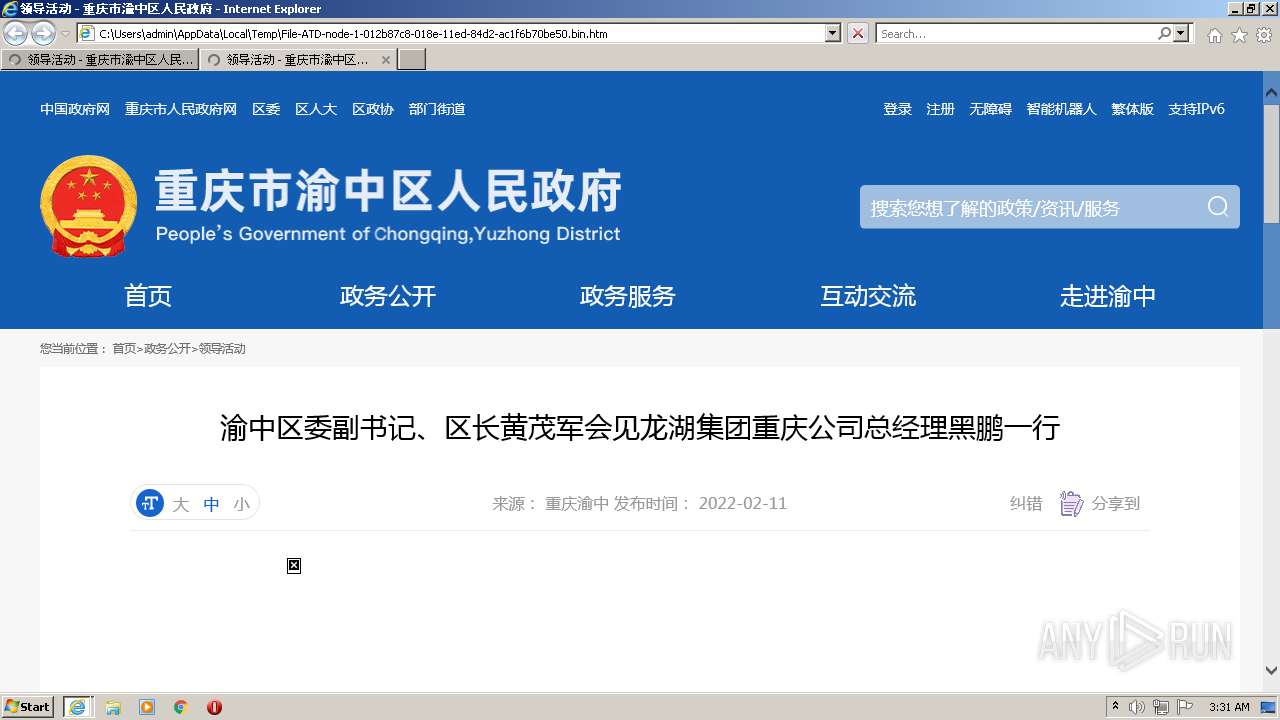Click the volume speaker tray icon
This screenshot has width=1280, height=720.
point(1137,707)
